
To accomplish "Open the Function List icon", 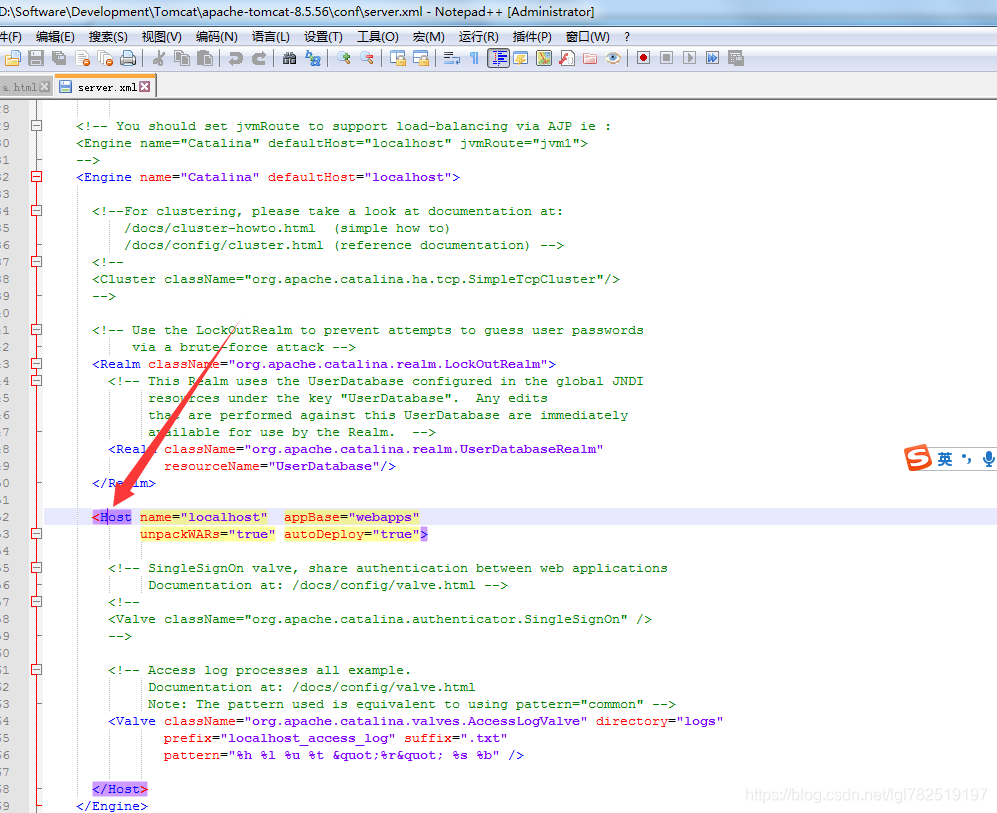I will click(x=567, y=58).
